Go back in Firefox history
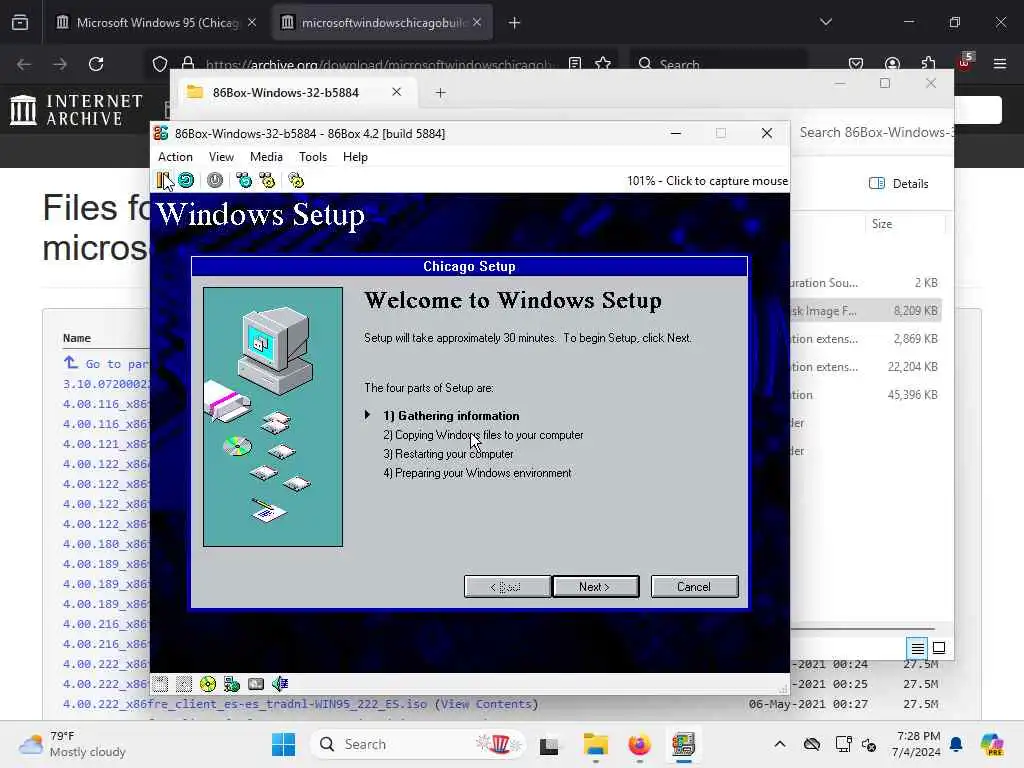The width and height of the screenshot is (1024, 768). [24, 64]
